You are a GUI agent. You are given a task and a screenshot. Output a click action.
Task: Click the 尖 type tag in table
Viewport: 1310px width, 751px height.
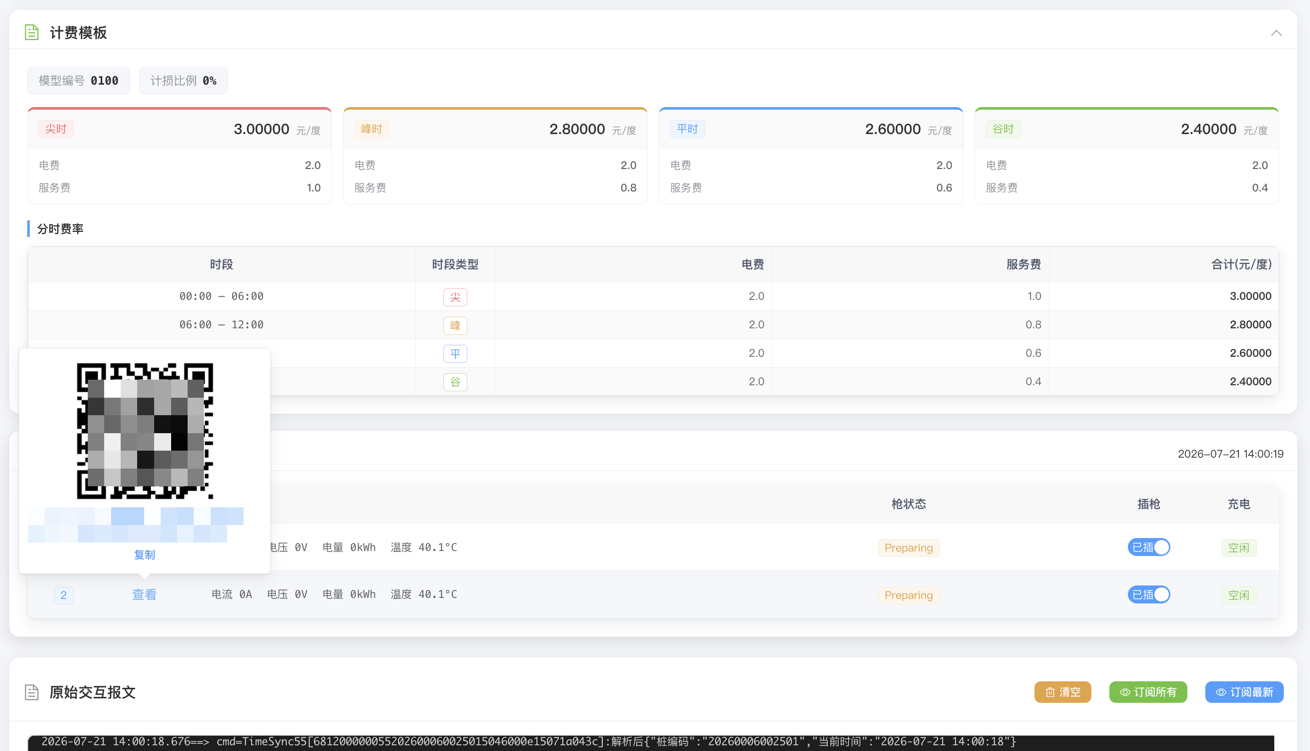[x=455, y=297]
